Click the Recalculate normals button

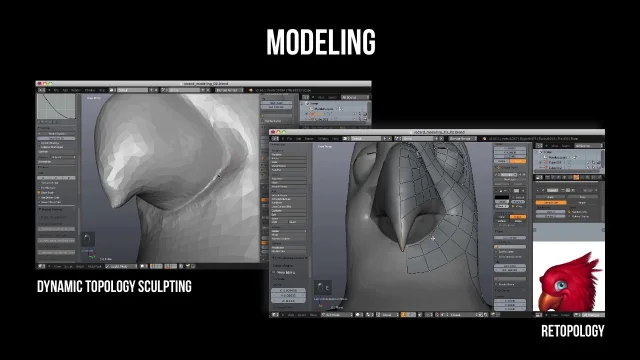(289, 247)
